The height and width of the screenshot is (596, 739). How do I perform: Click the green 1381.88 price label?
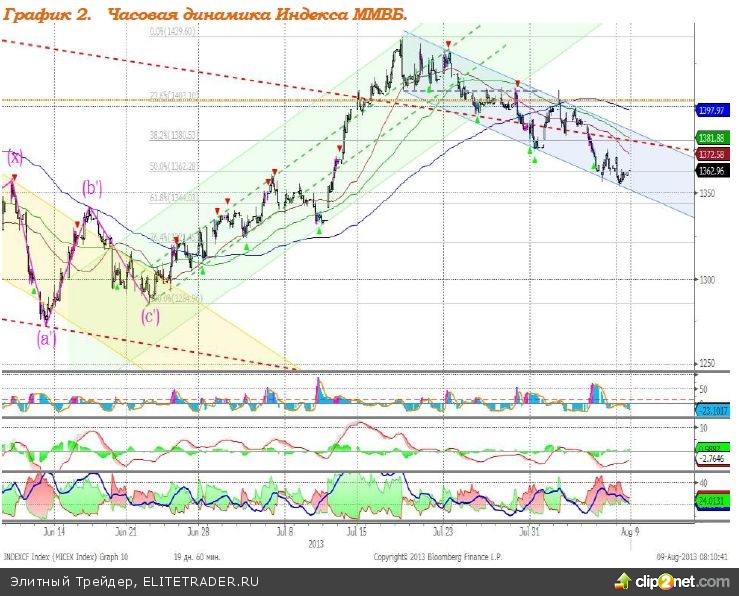pos(712,138)
